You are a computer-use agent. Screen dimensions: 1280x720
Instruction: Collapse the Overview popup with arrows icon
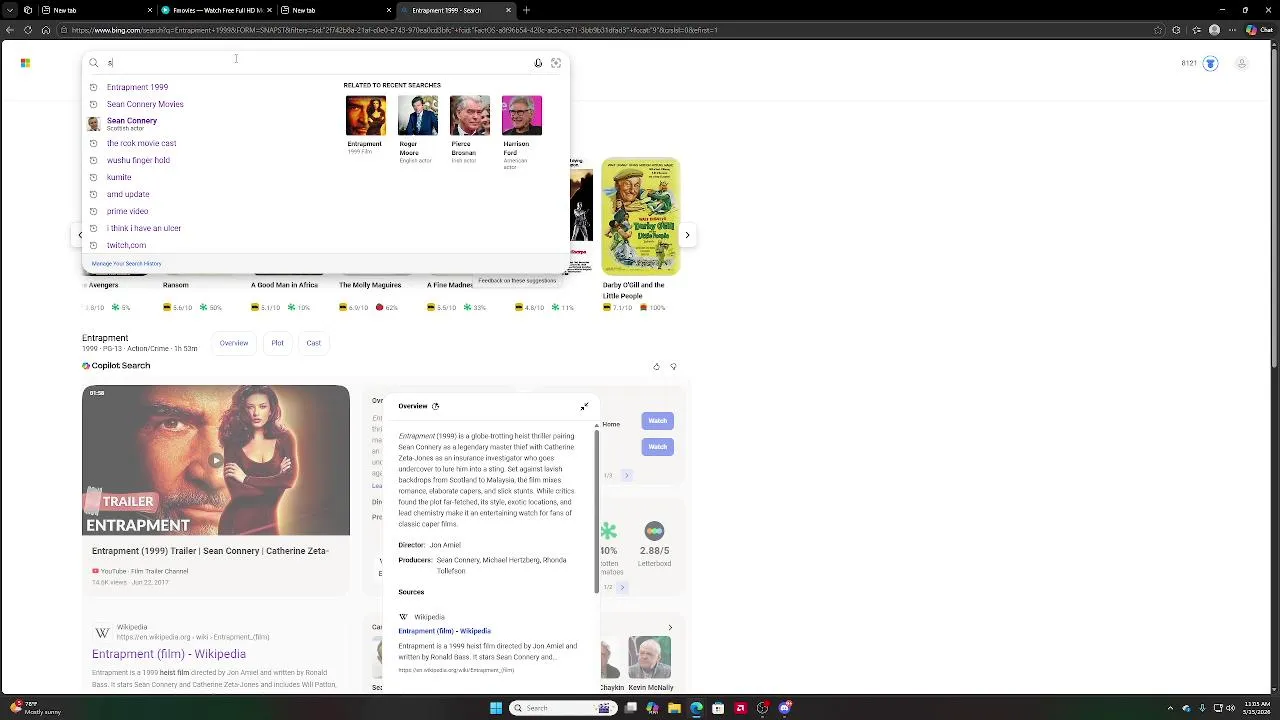point(584,406)
